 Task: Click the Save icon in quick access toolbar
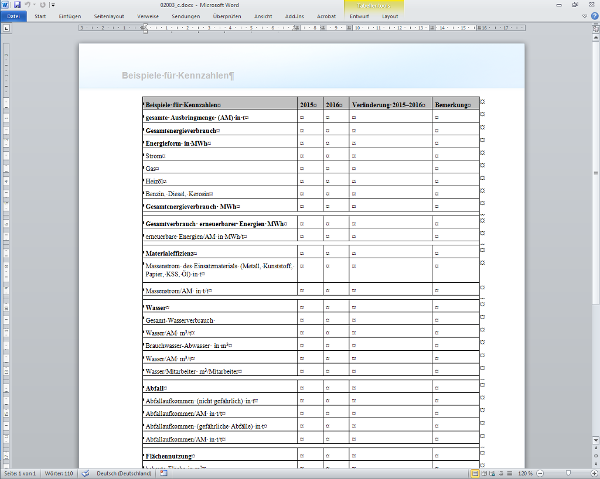pos(17,5)
